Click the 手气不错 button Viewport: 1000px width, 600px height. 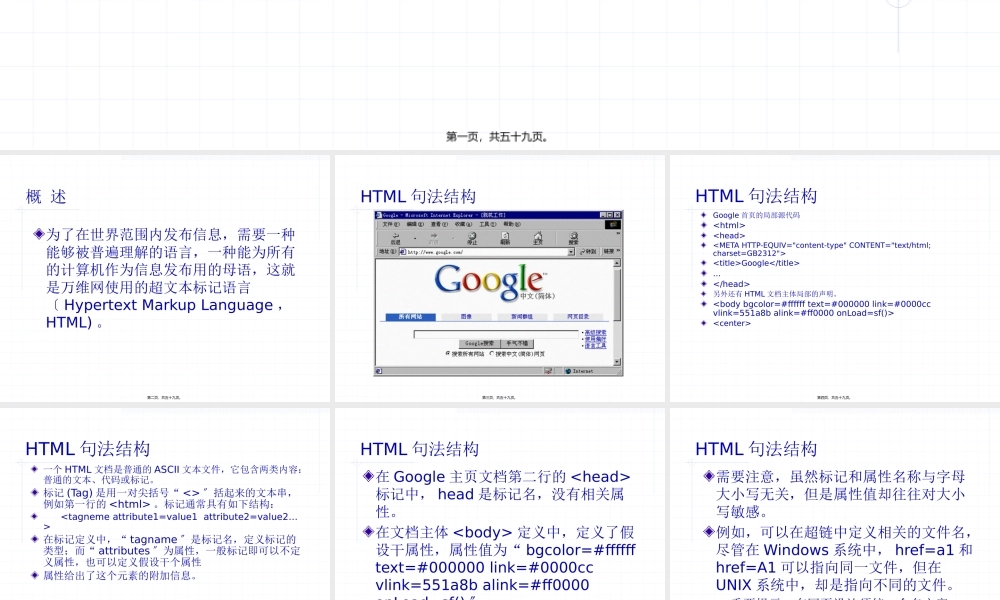[x=519, y=343]
